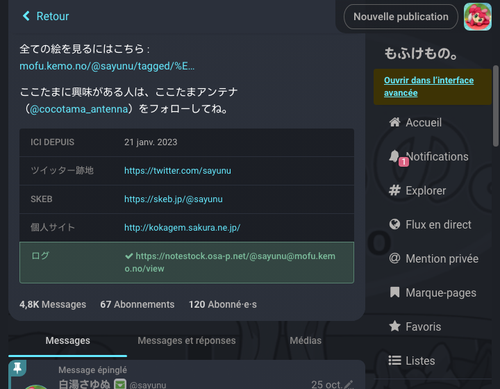The width and height of the screenshot is (500, 389).
Task: Open Marque-pages in sidebar
Action: click(x=433, y=293)
